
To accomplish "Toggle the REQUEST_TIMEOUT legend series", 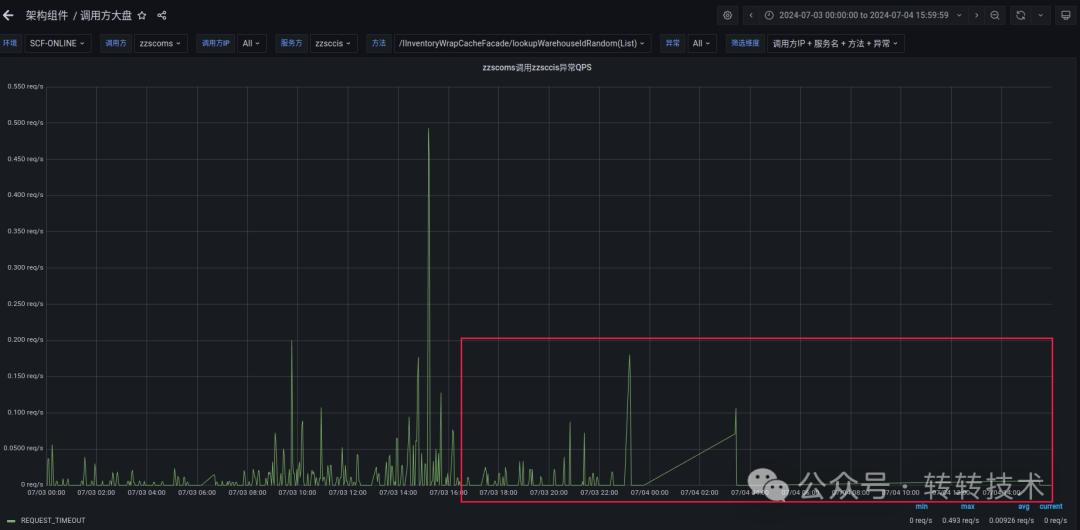I will pyautogui.click(x=53, y=520).
